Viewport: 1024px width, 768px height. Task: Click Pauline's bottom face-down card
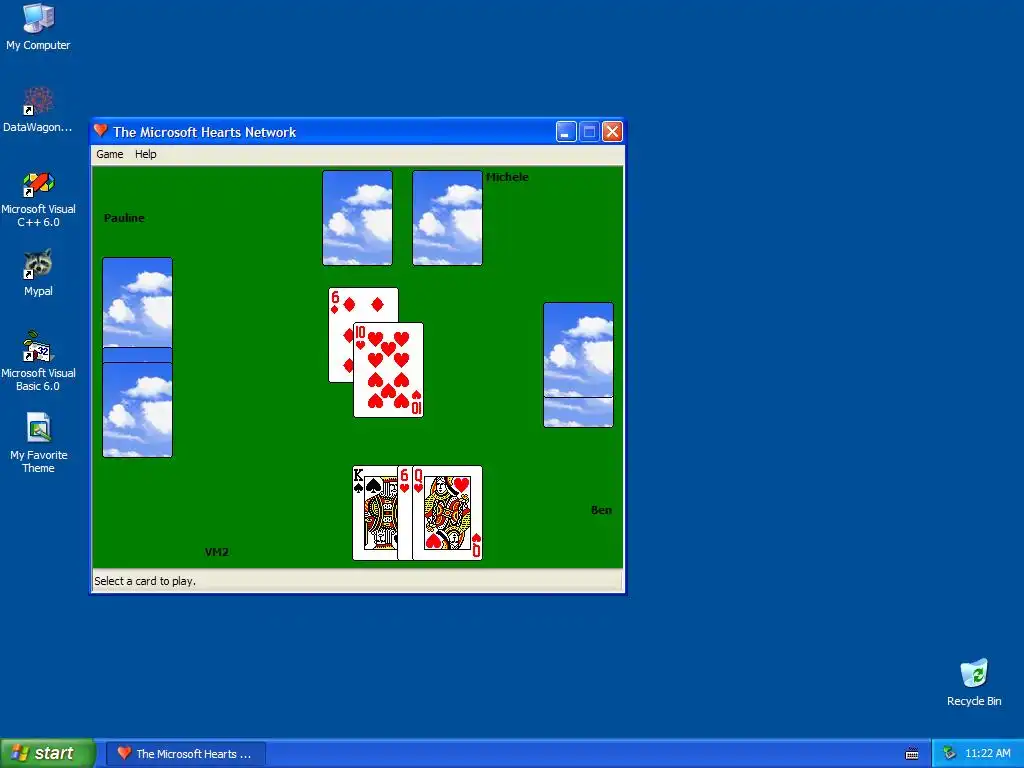[x=137, y=410]
